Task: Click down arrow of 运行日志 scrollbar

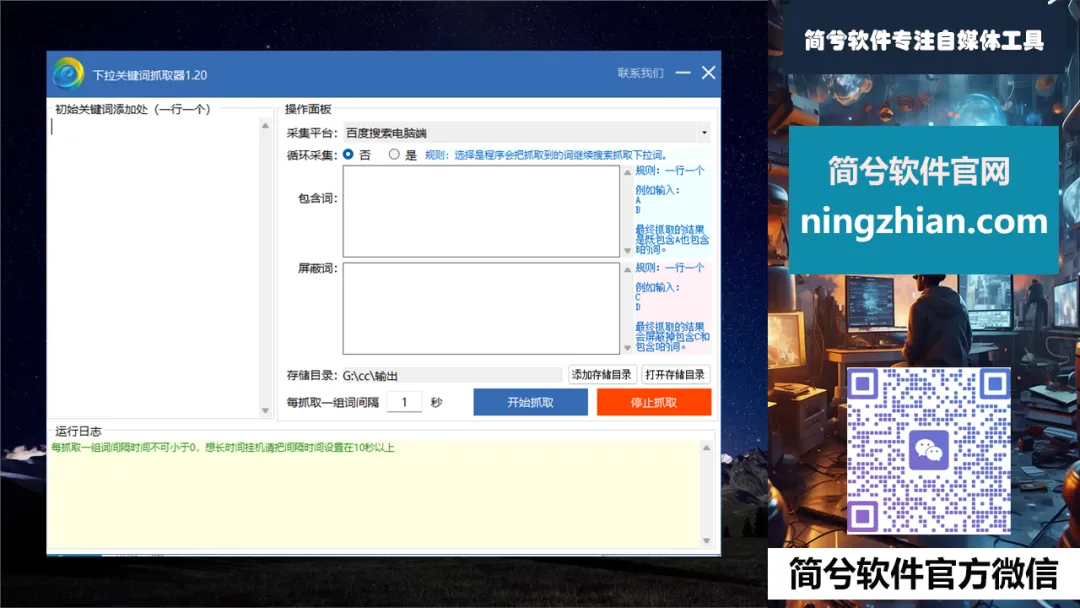Action: (706, 541)
